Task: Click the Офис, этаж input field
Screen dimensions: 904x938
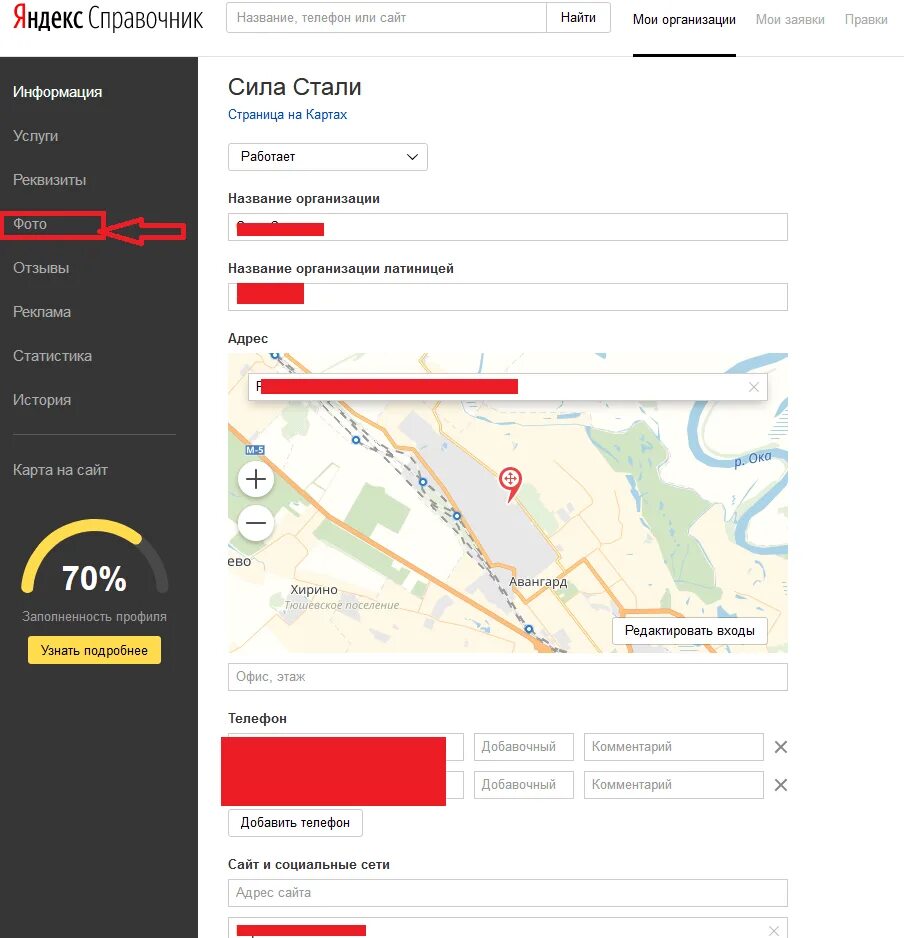Action: pyautogui.click(x=507, y=677)
